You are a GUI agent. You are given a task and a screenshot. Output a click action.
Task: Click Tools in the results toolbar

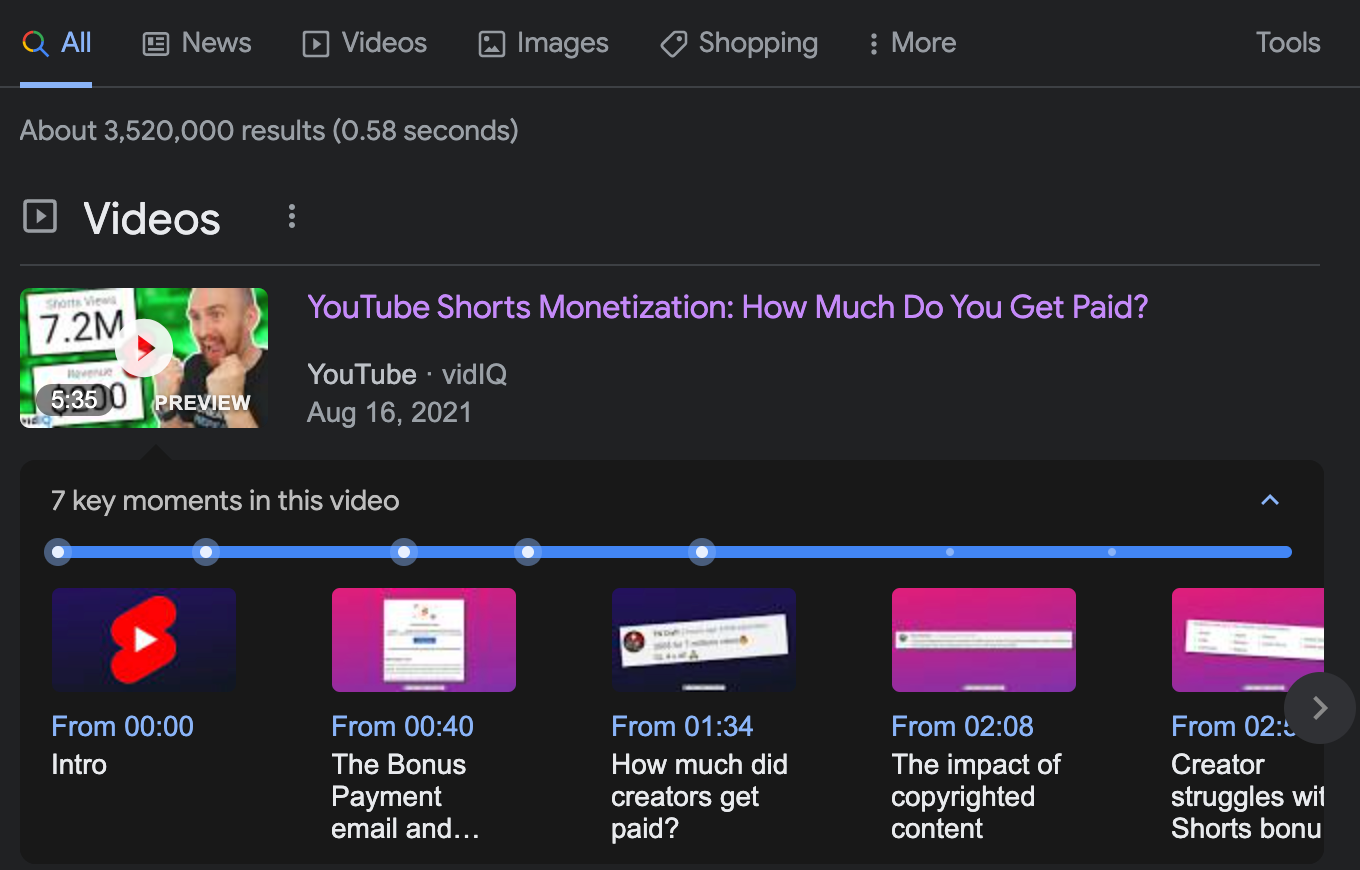point(1287,43)
